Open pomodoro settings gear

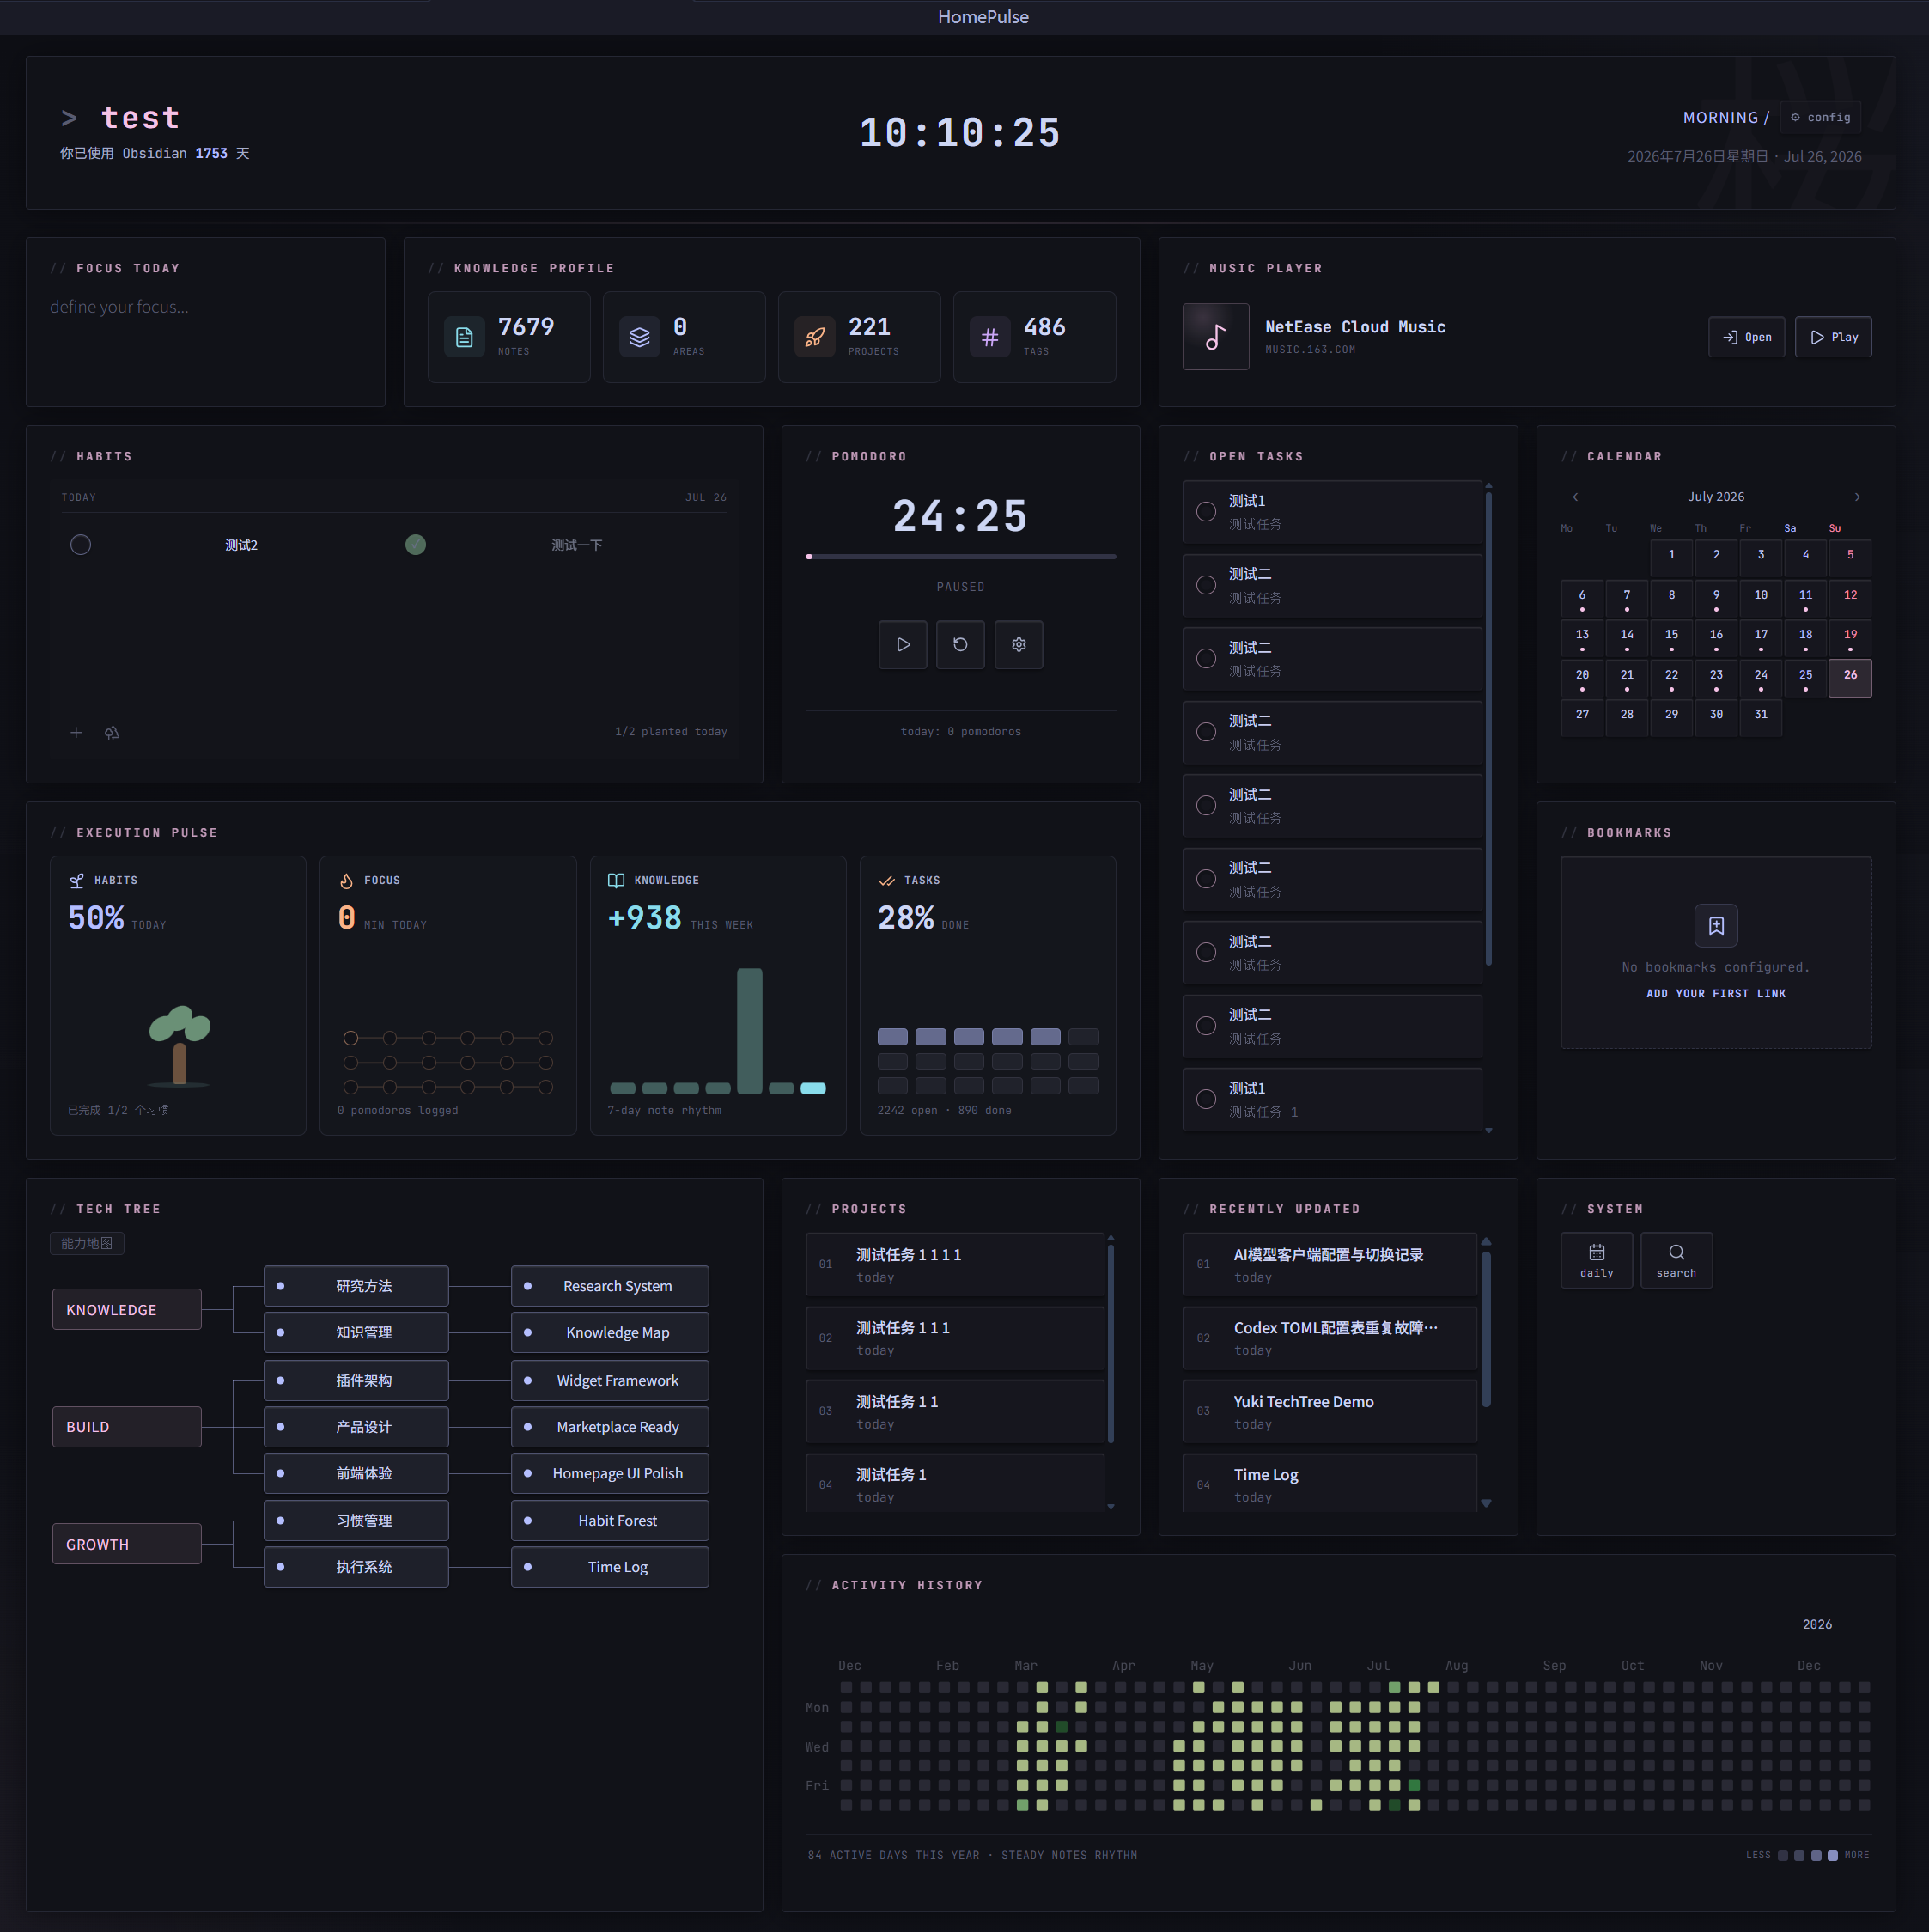1018,645
